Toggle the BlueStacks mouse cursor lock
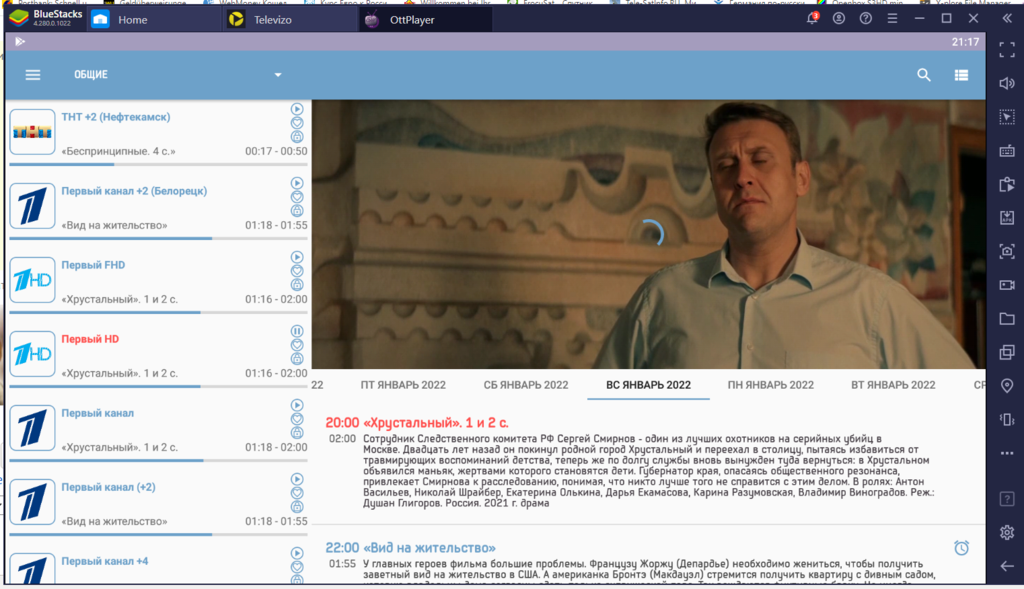 pyautogui.click(x=1007, y=117)
